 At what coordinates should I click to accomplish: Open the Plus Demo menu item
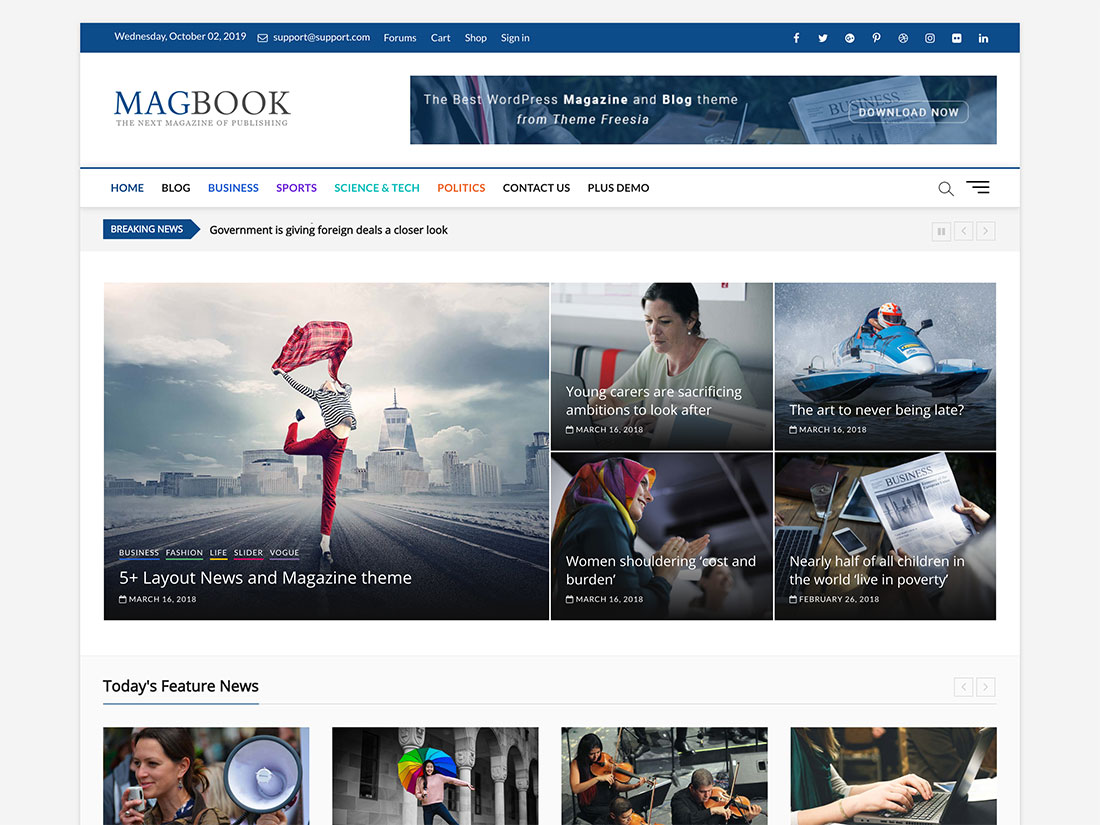(x=618, y=188)
